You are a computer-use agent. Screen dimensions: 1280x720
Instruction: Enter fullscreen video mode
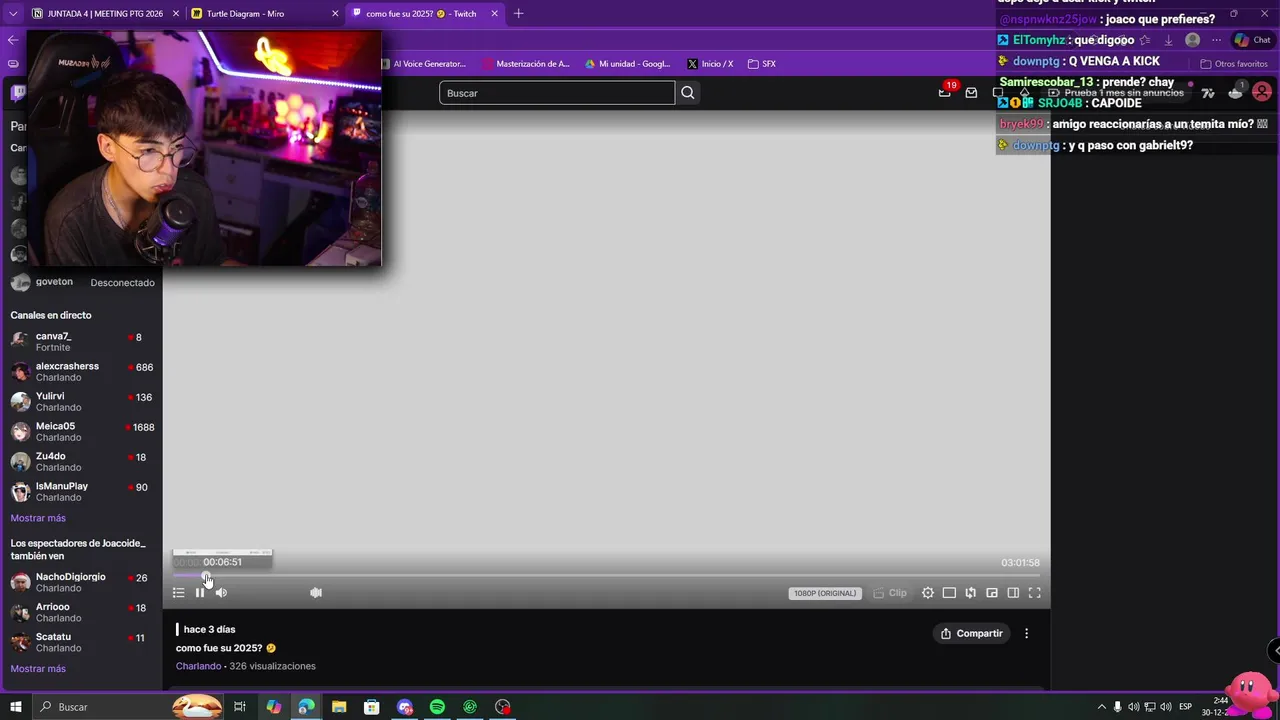tap(1035, 593)
